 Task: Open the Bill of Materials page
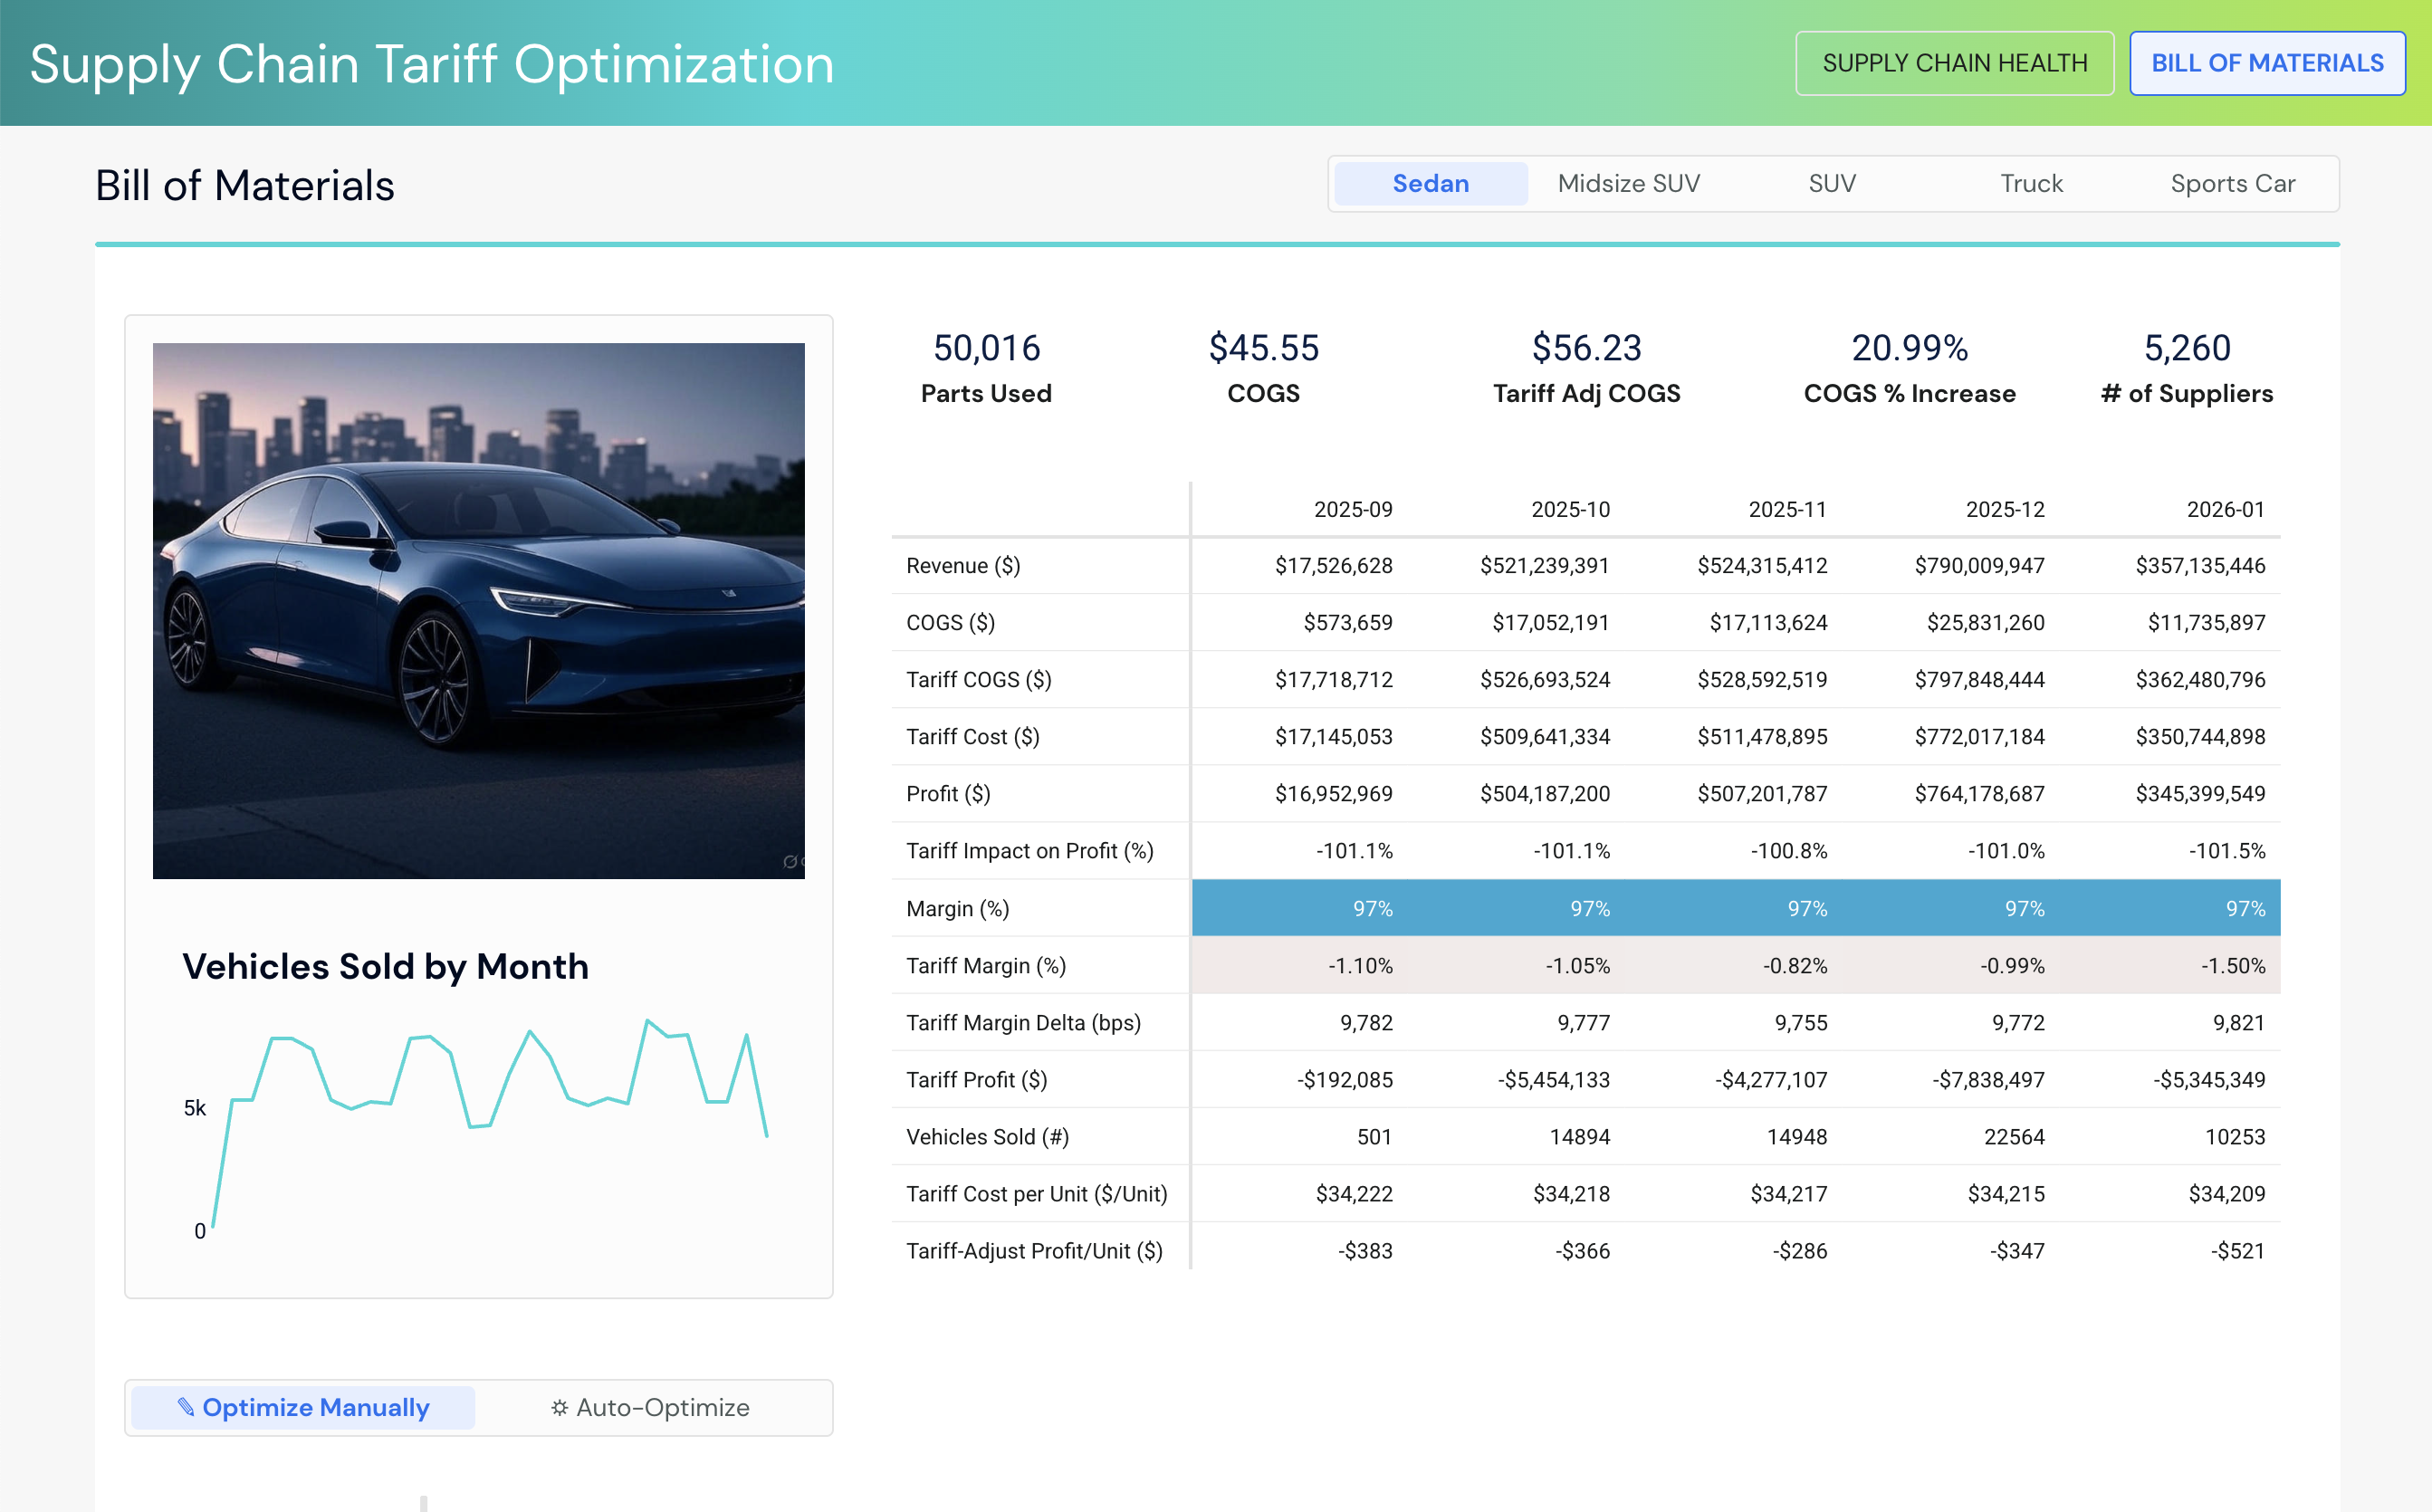pos(2266,63)
